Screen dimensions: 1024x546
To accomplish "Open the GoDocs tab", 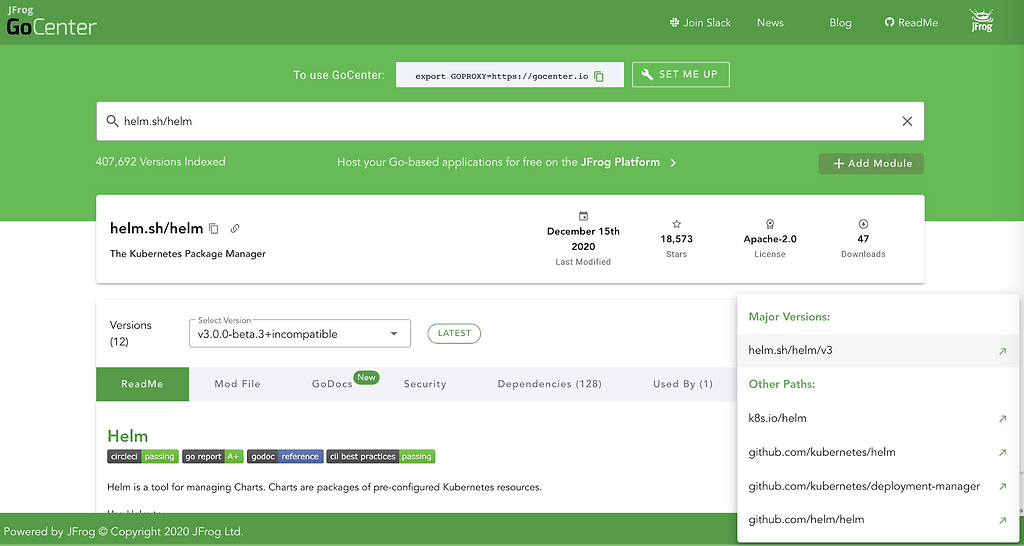I will [332, 384].
